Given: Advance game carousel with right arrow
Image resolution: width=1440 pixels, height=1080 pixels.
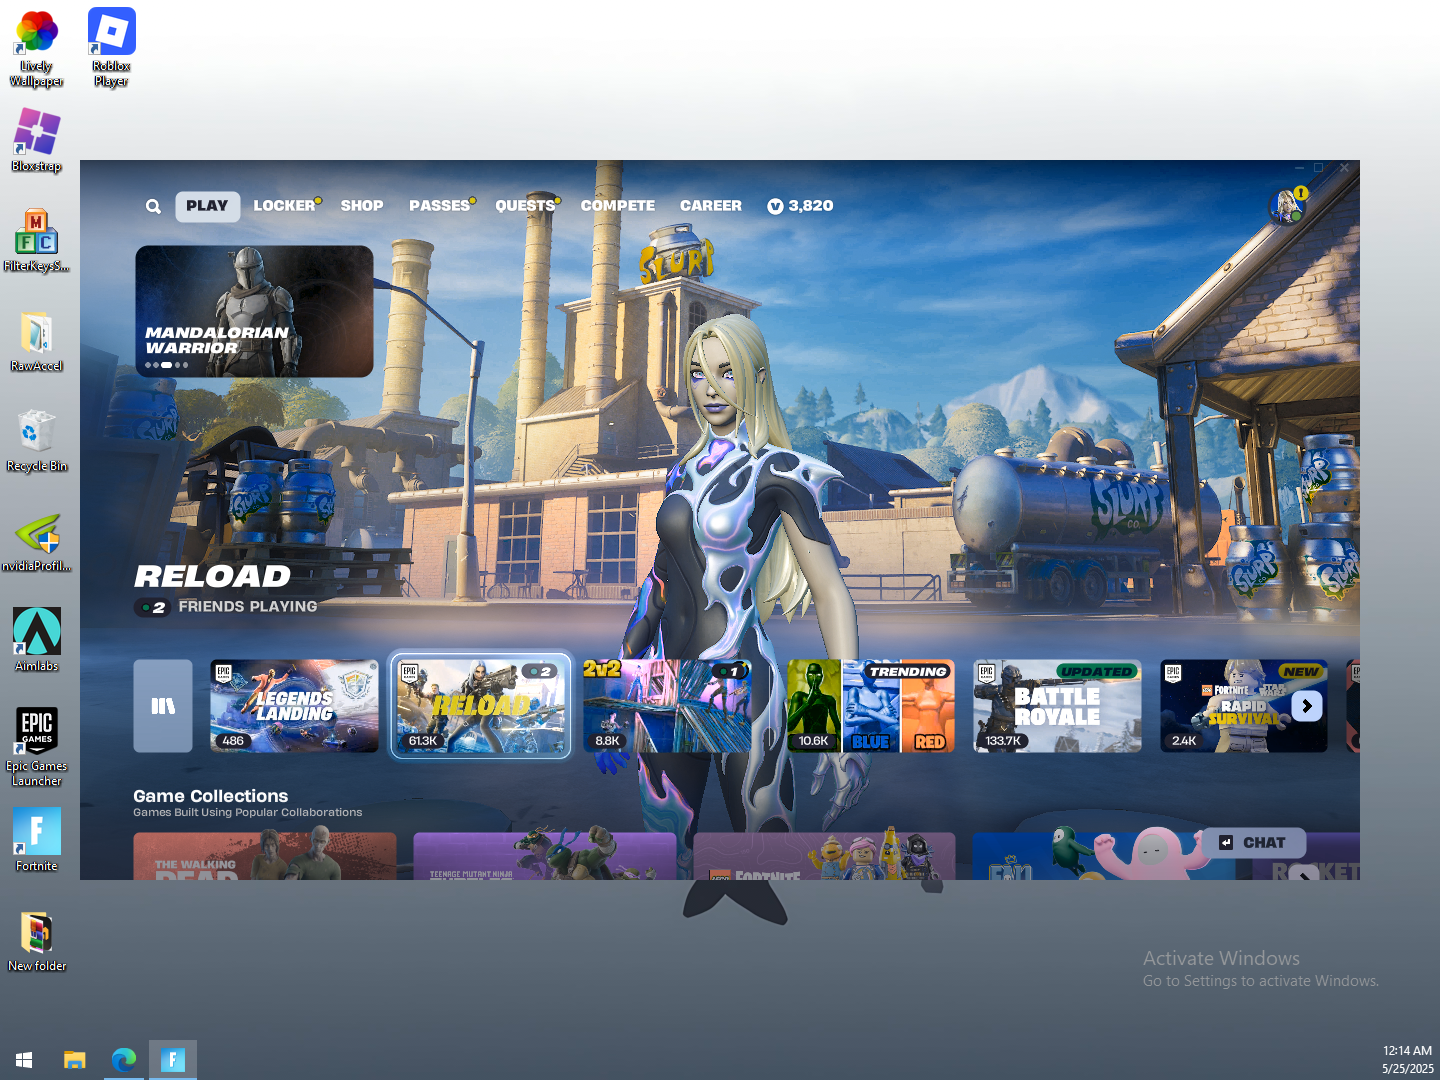Looking at the screenshot, I should [1307, 706].
